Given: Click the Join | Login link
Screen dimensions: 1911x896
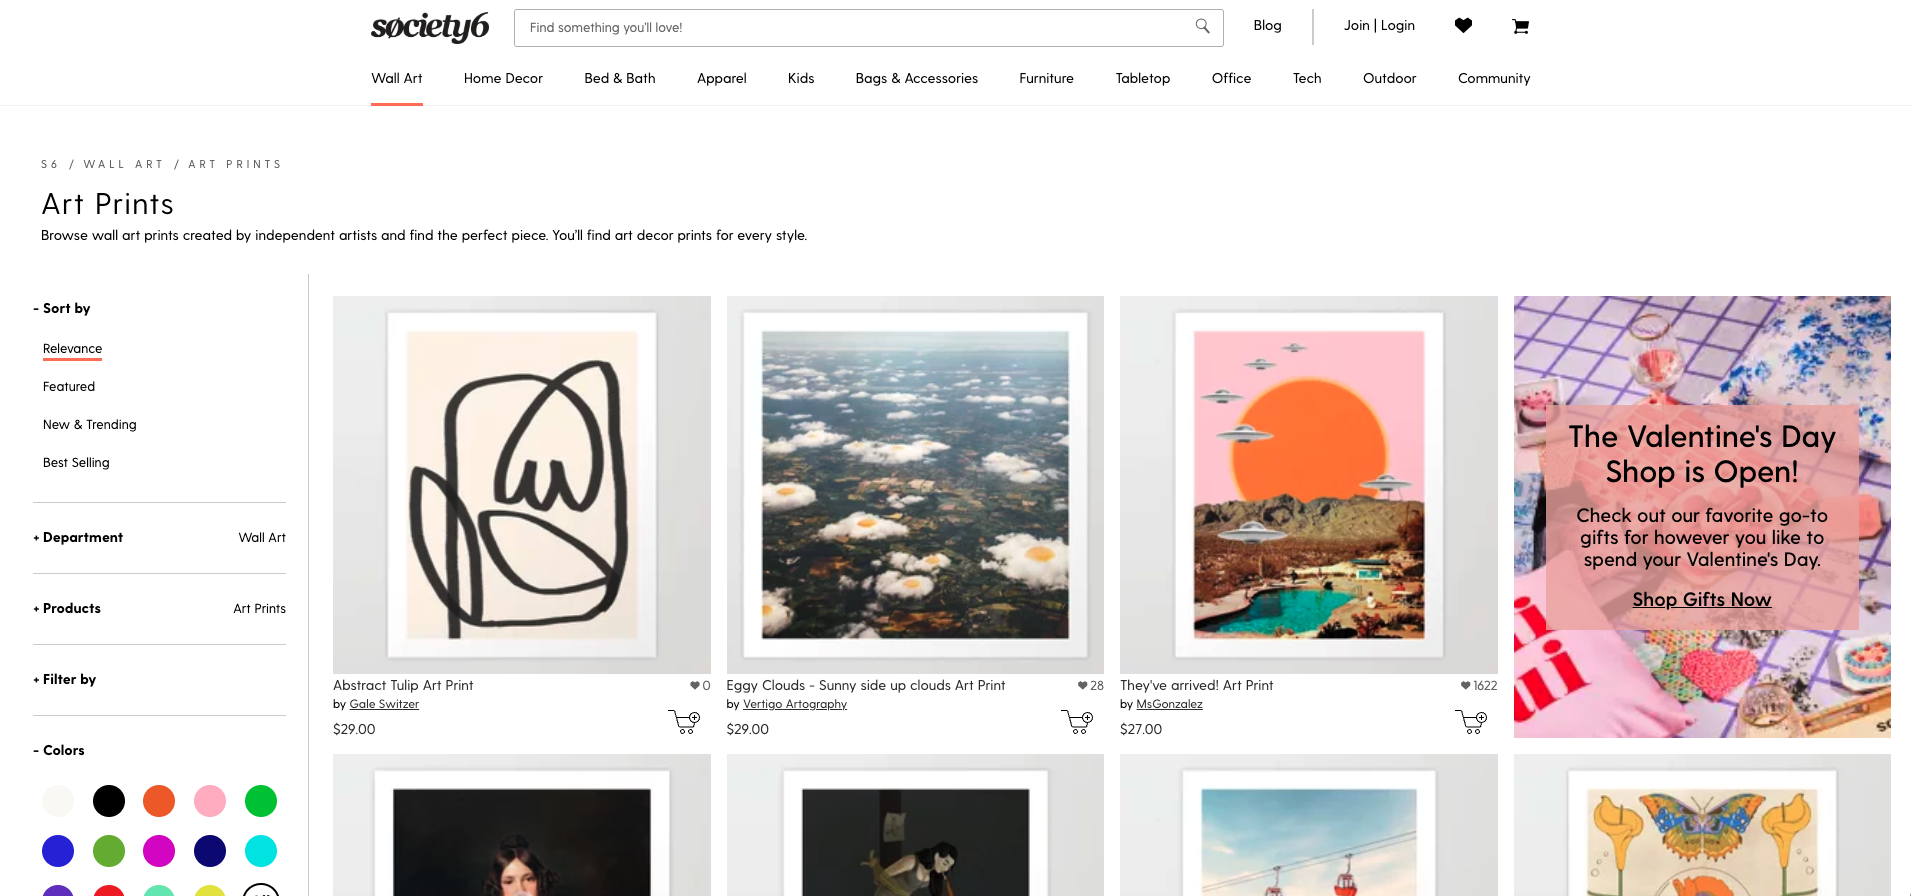Looking at the screenshot, I should click(1379, 26).
